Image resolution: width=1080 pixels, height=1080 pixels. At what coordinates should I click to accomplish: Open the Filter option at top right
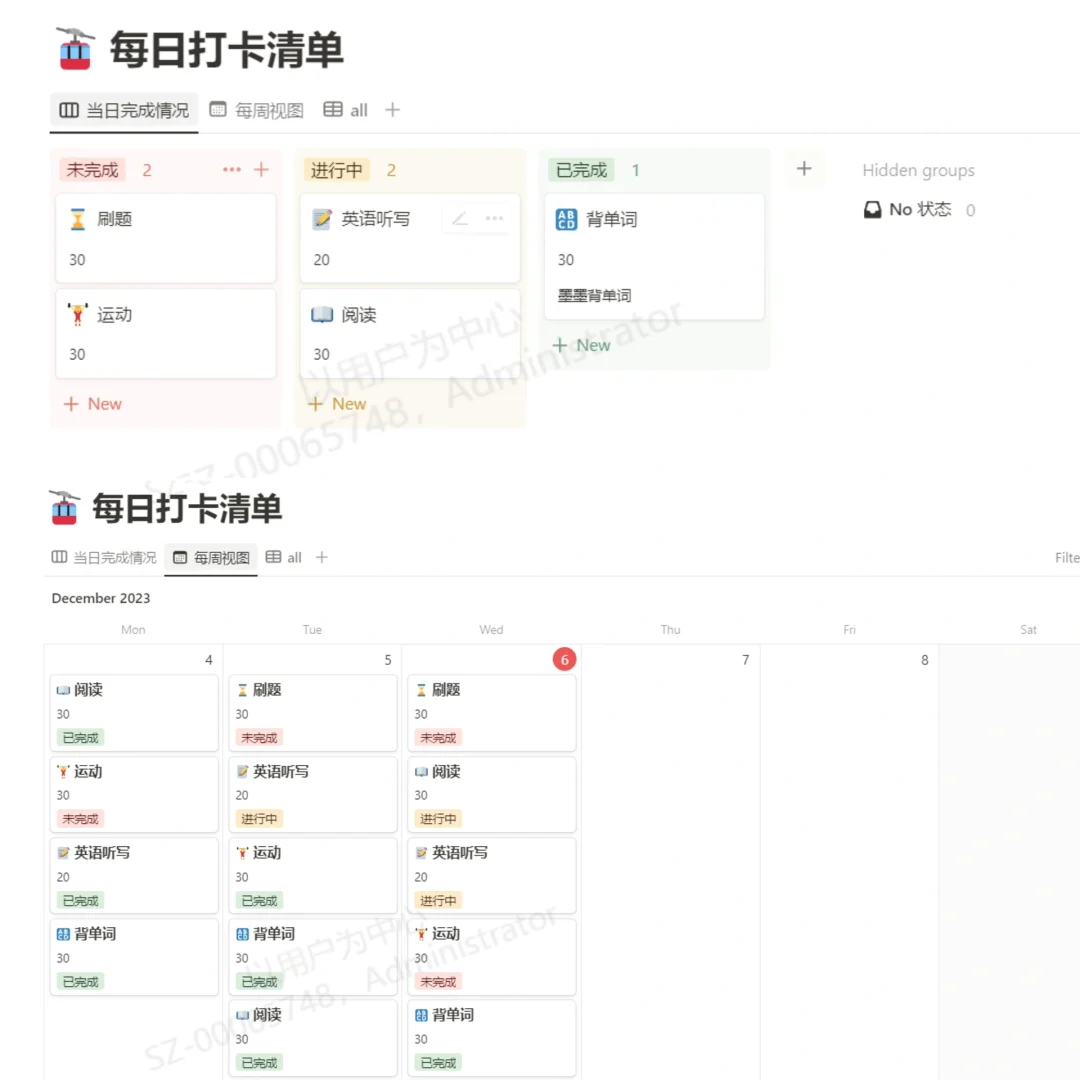click(1066, 557)
